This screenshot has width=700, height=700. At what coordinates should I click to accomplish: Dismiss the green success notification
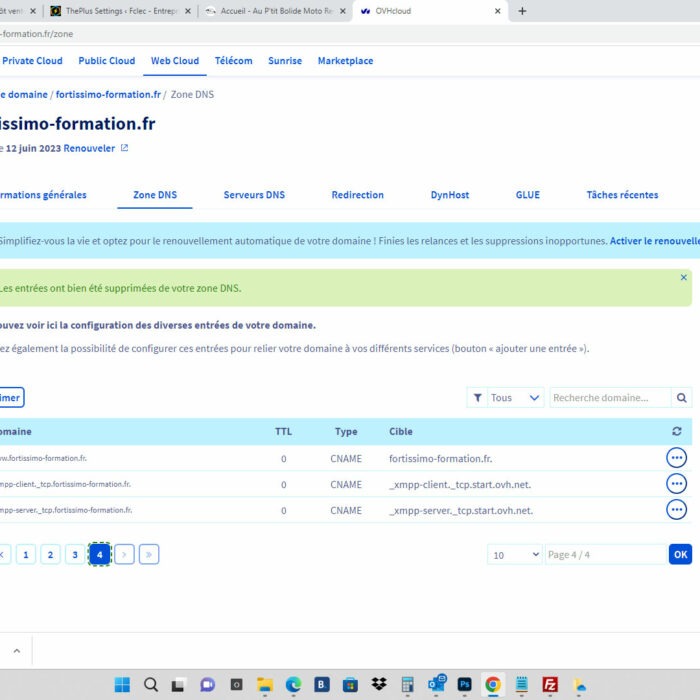(683, 277)
